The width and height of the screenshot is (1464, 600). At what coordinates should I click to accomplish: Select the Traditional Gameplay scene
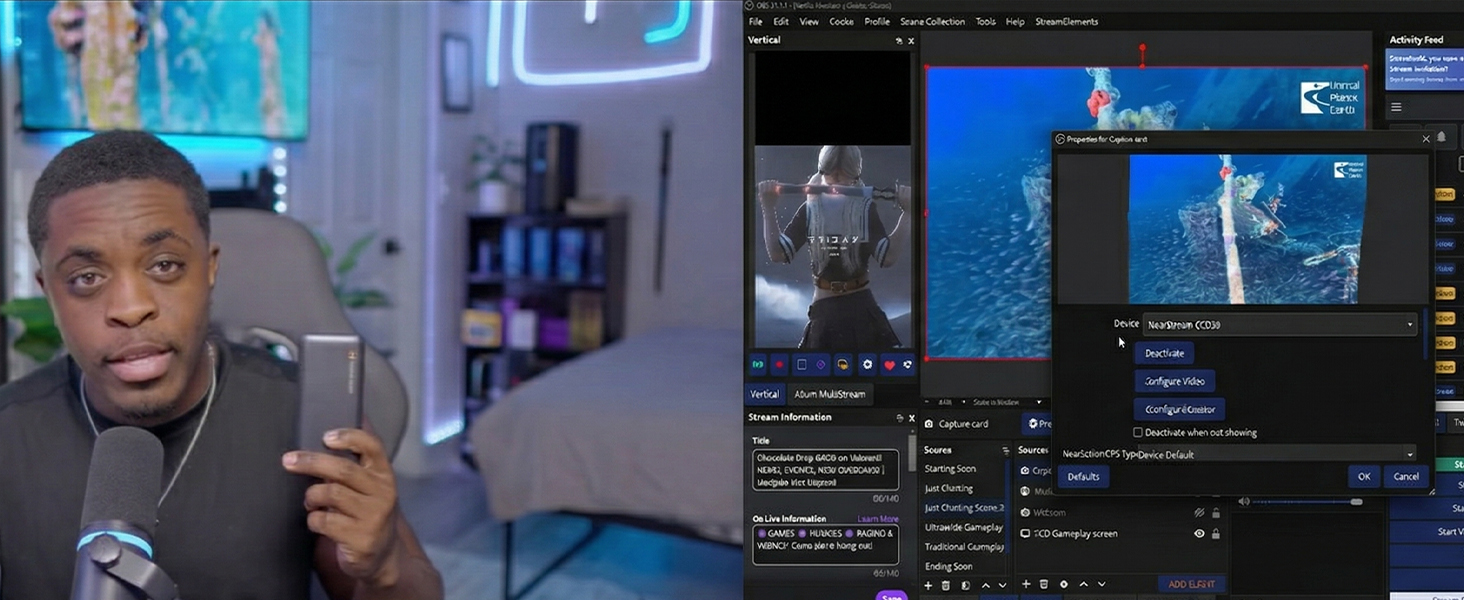(963, 547)
